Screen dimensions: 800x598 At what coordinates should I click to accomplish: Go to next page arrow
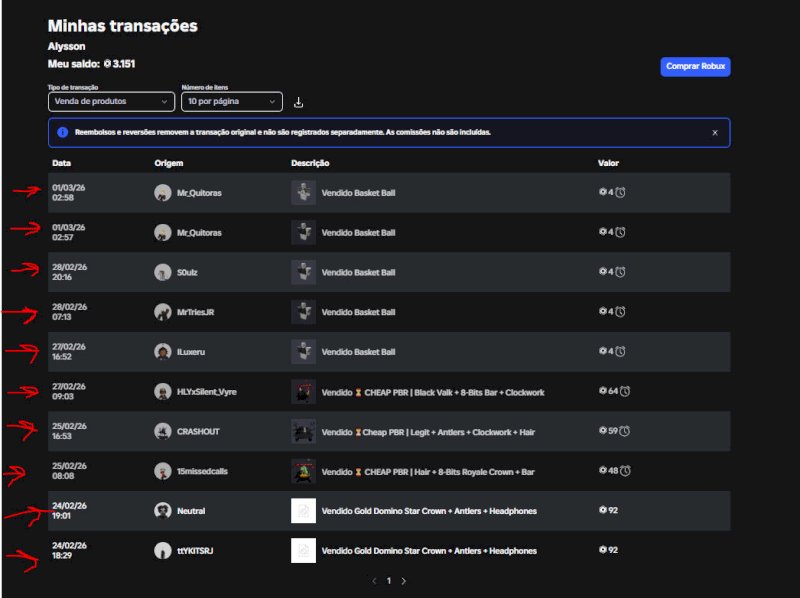pos(403,580)
